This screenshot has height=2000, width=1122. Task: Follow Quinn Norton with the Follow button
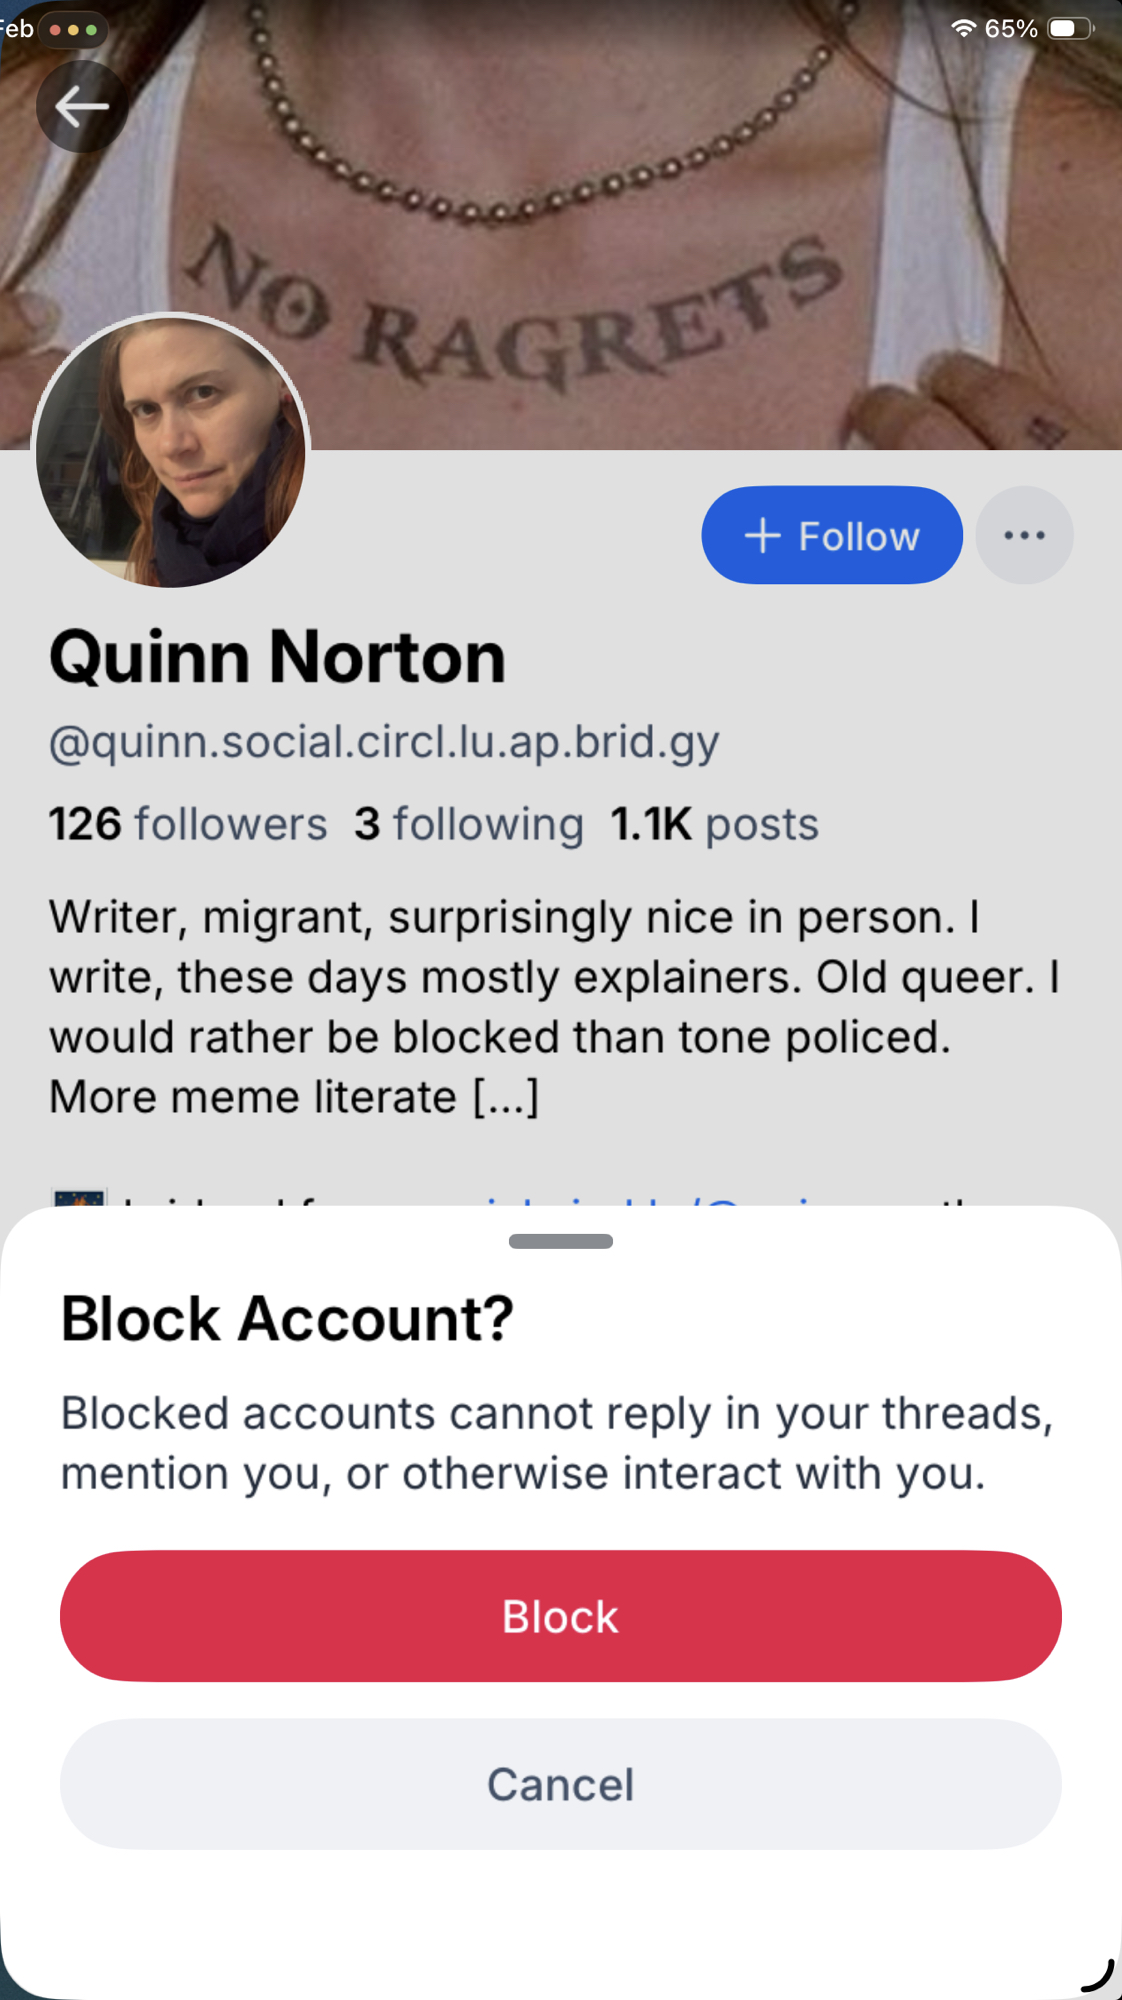tap(831, 536)
